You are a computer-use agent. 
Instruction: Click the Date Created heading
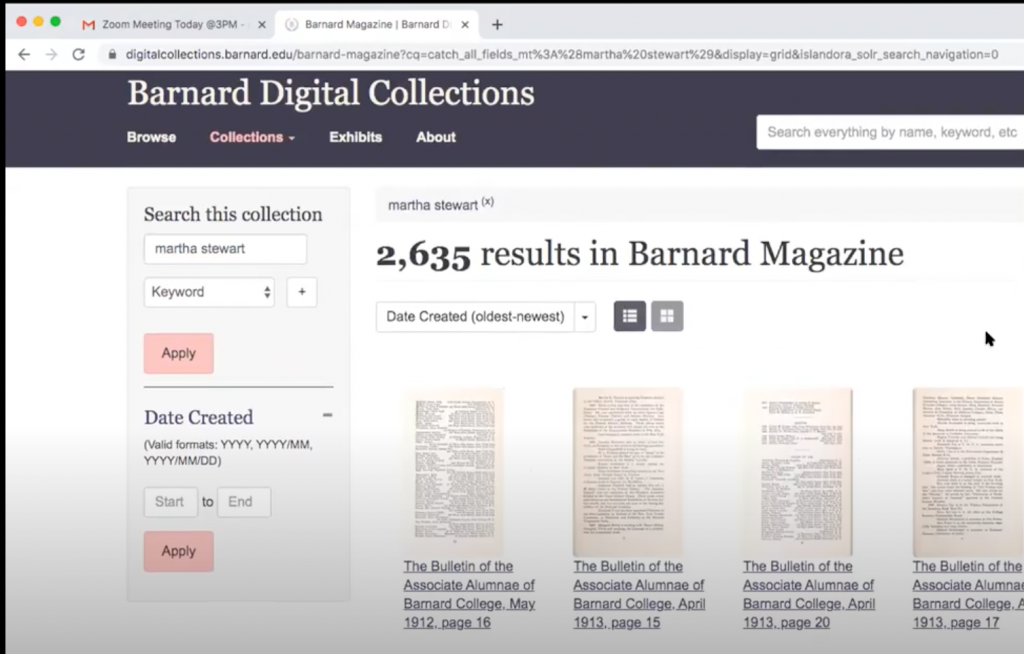tap(199, 417)
